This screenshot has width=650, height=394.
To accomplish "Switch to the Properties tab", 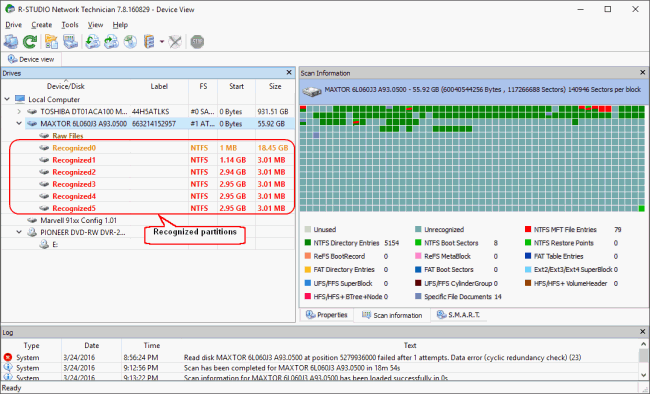I will 327,315.
